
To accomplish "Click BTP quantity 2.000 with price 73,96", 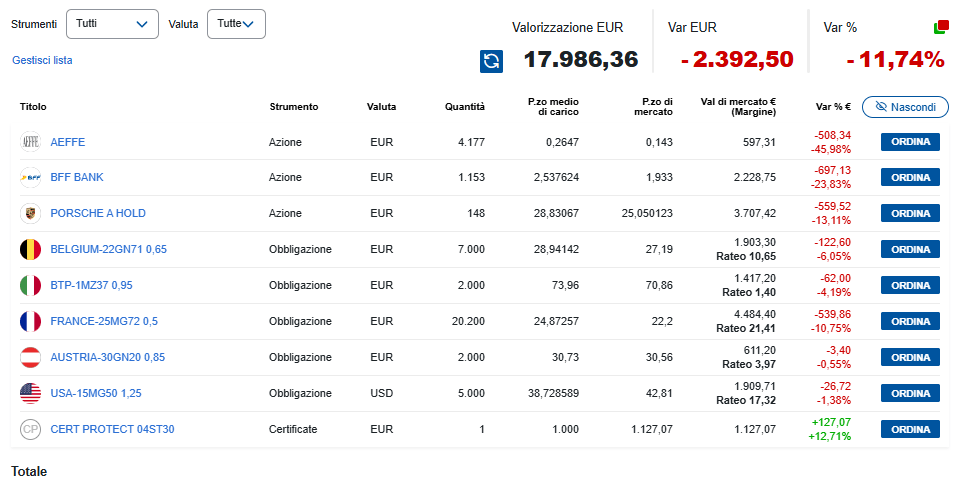I will (472, 285).
